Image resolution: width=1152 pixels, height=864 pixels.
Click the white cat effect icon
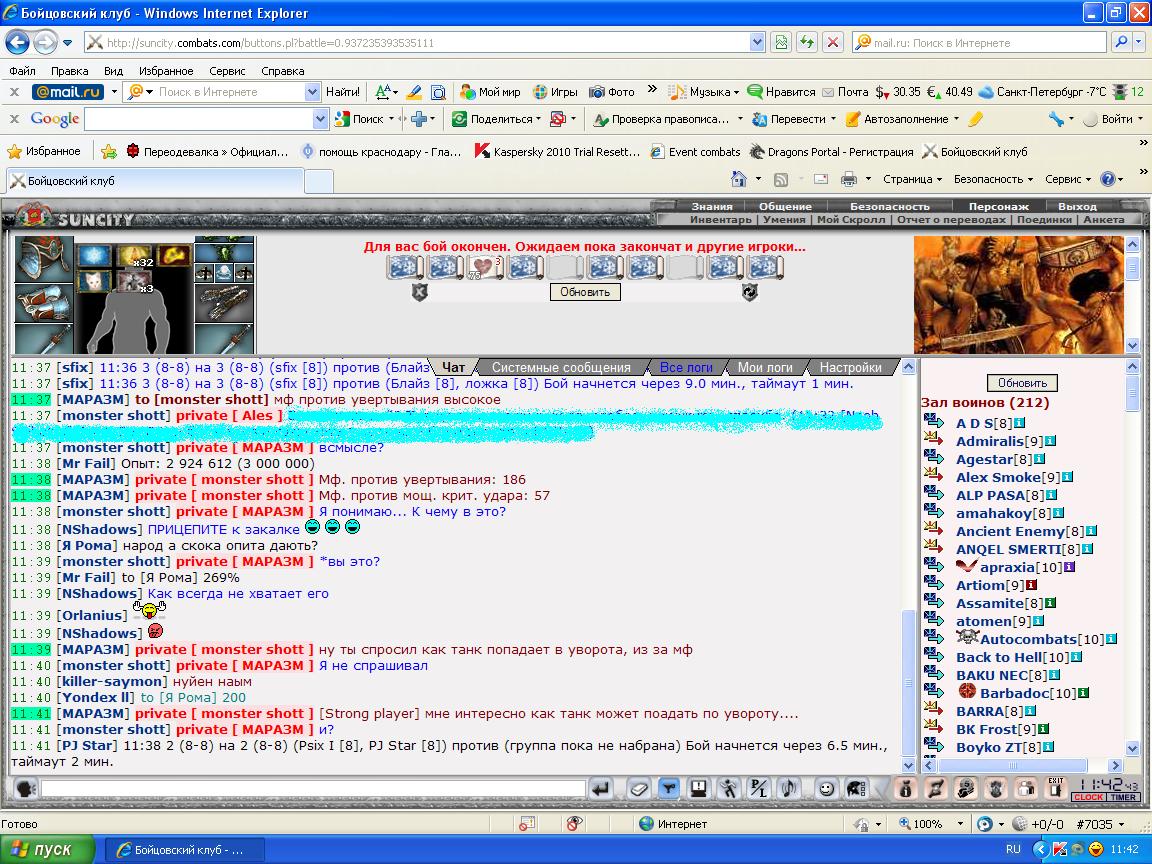pyautogui.click(x=95, y=280)
